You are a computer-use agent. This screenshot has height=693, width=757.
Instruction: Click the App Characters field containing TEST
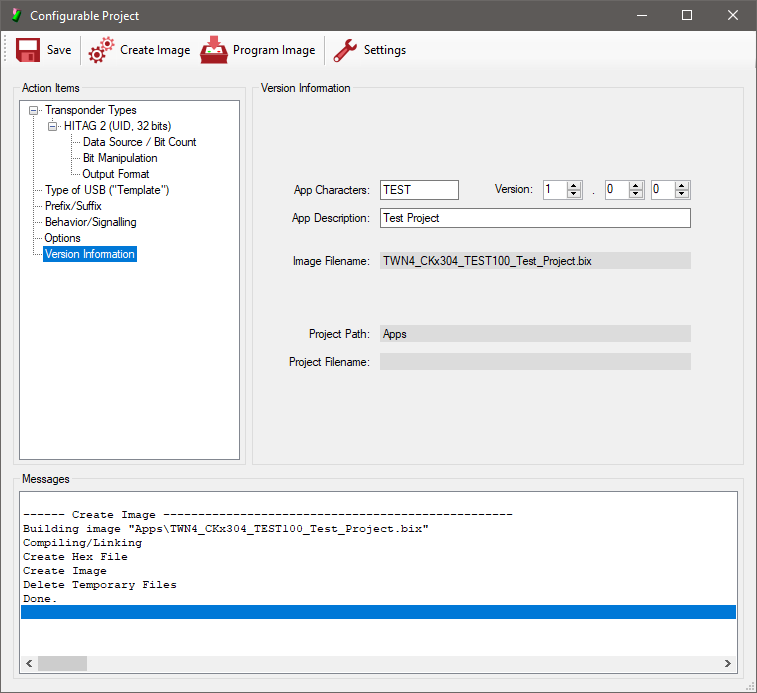(x=419, y=190)
